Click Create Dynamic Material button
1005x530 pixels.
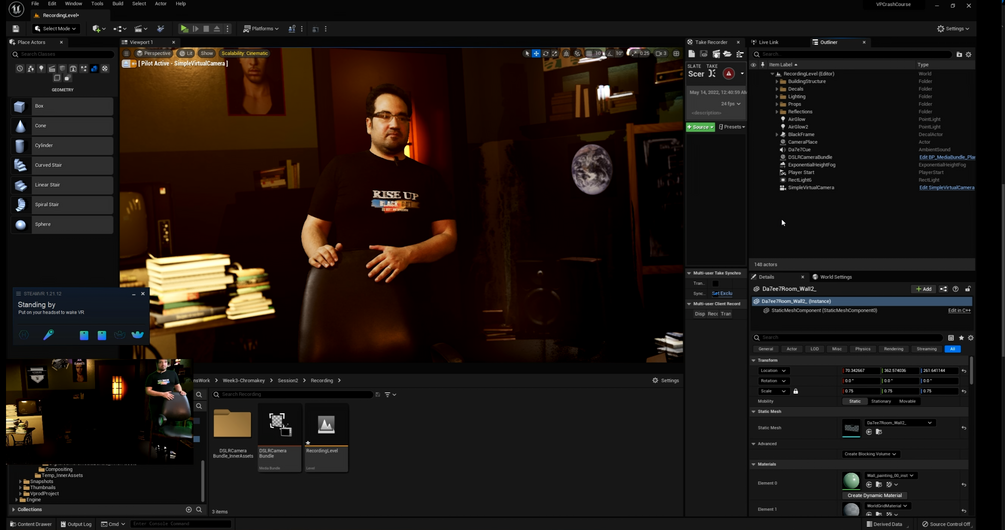874,495
